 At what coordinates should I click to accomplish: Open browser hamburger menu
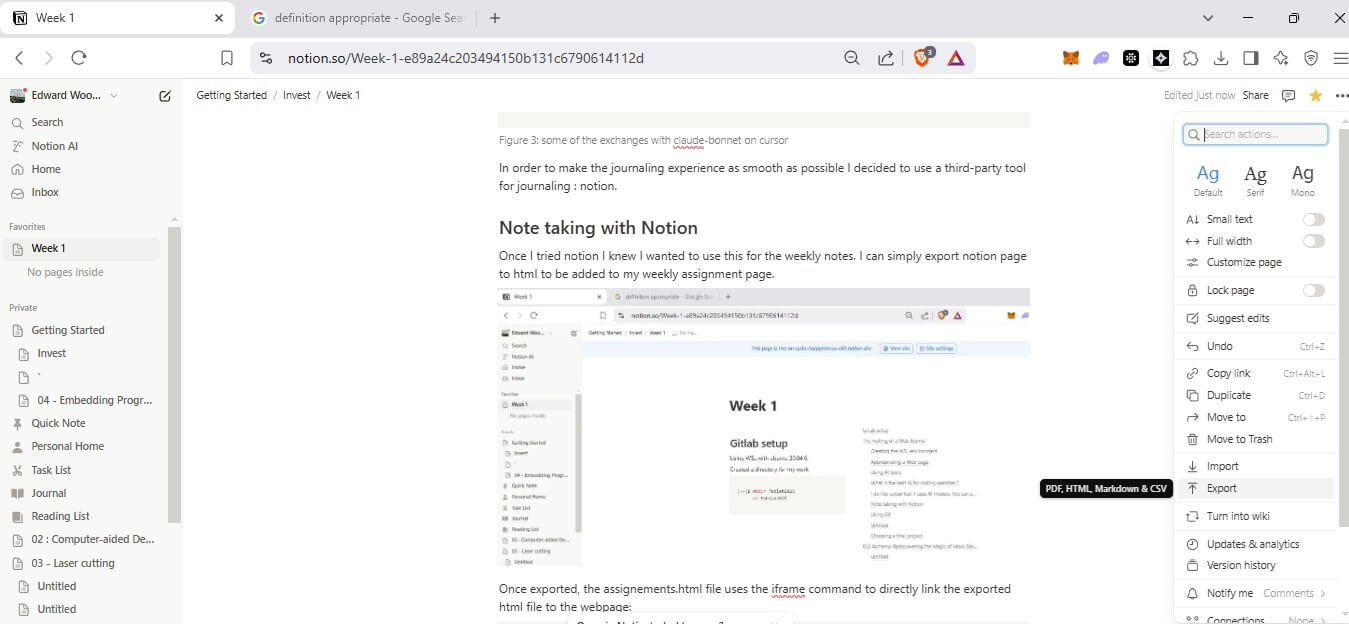pyautogui.click(x=1341, y=58)
